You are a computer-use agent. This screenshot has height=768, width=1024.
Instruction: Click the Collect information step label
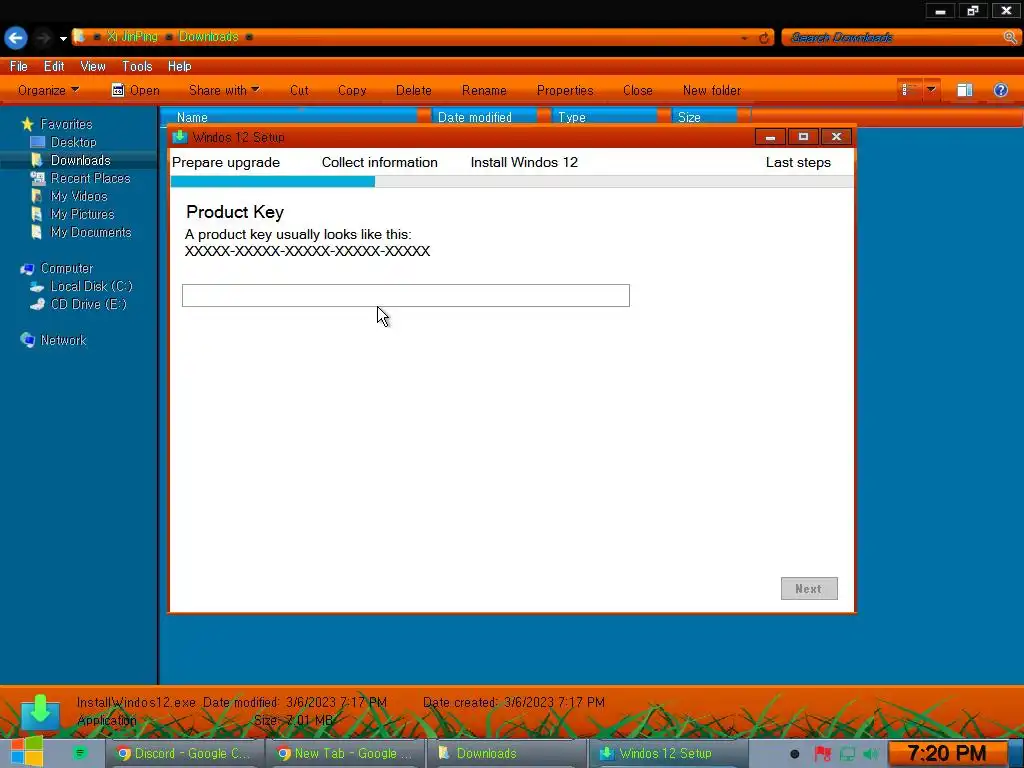coord(379,162)
